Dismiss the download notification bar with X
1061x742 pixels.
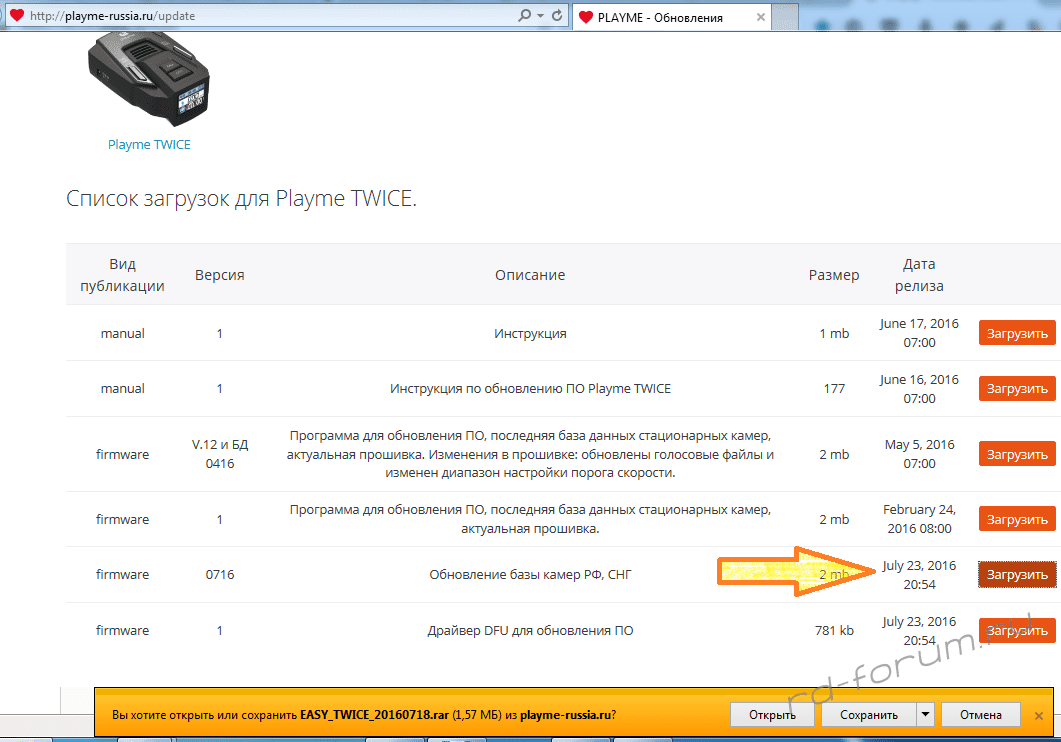pos(1039,716)
